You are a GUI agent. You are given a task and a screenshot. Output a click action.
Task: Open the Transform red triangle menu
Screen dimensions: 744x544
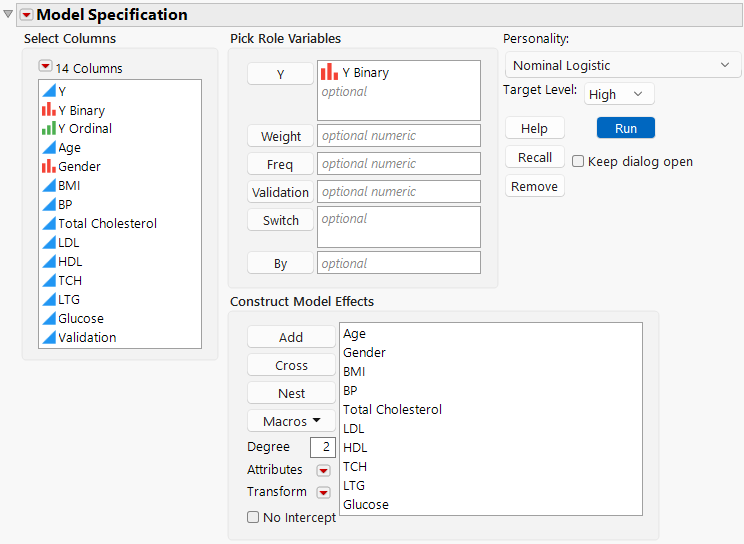[323, 492]
